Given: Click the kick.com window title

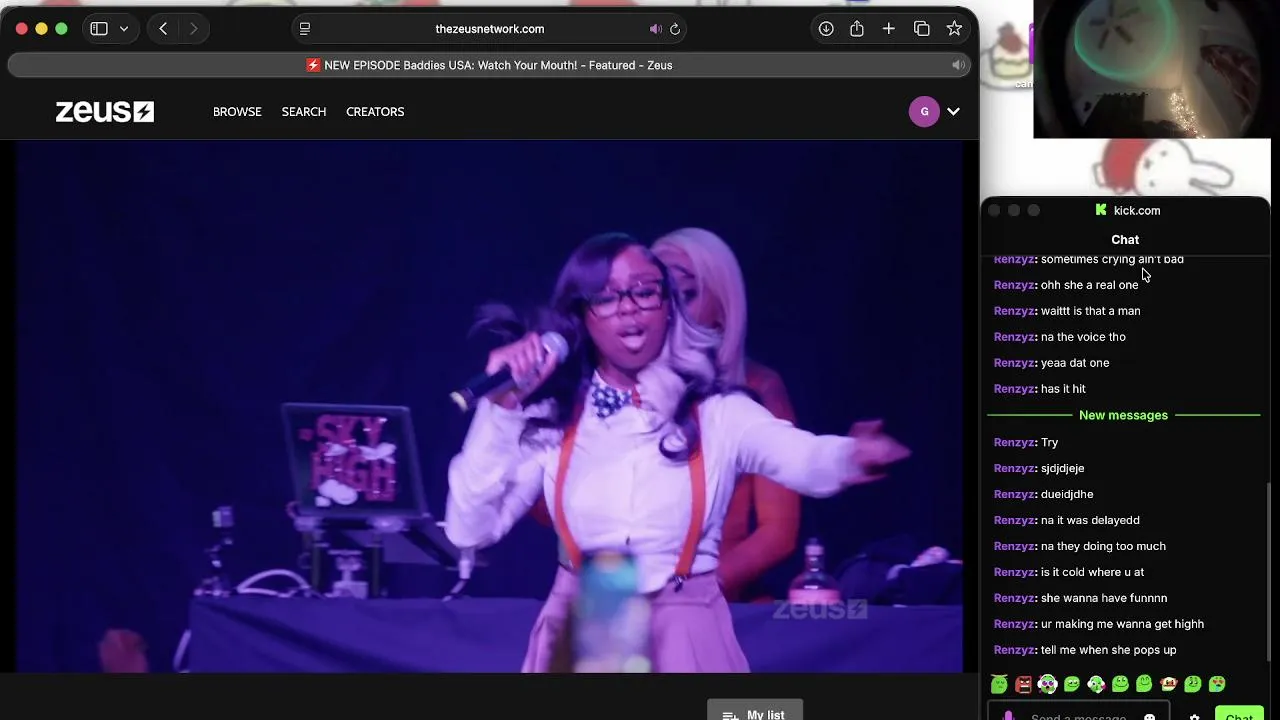Looking at the screenshot, I should (1137, 211).
